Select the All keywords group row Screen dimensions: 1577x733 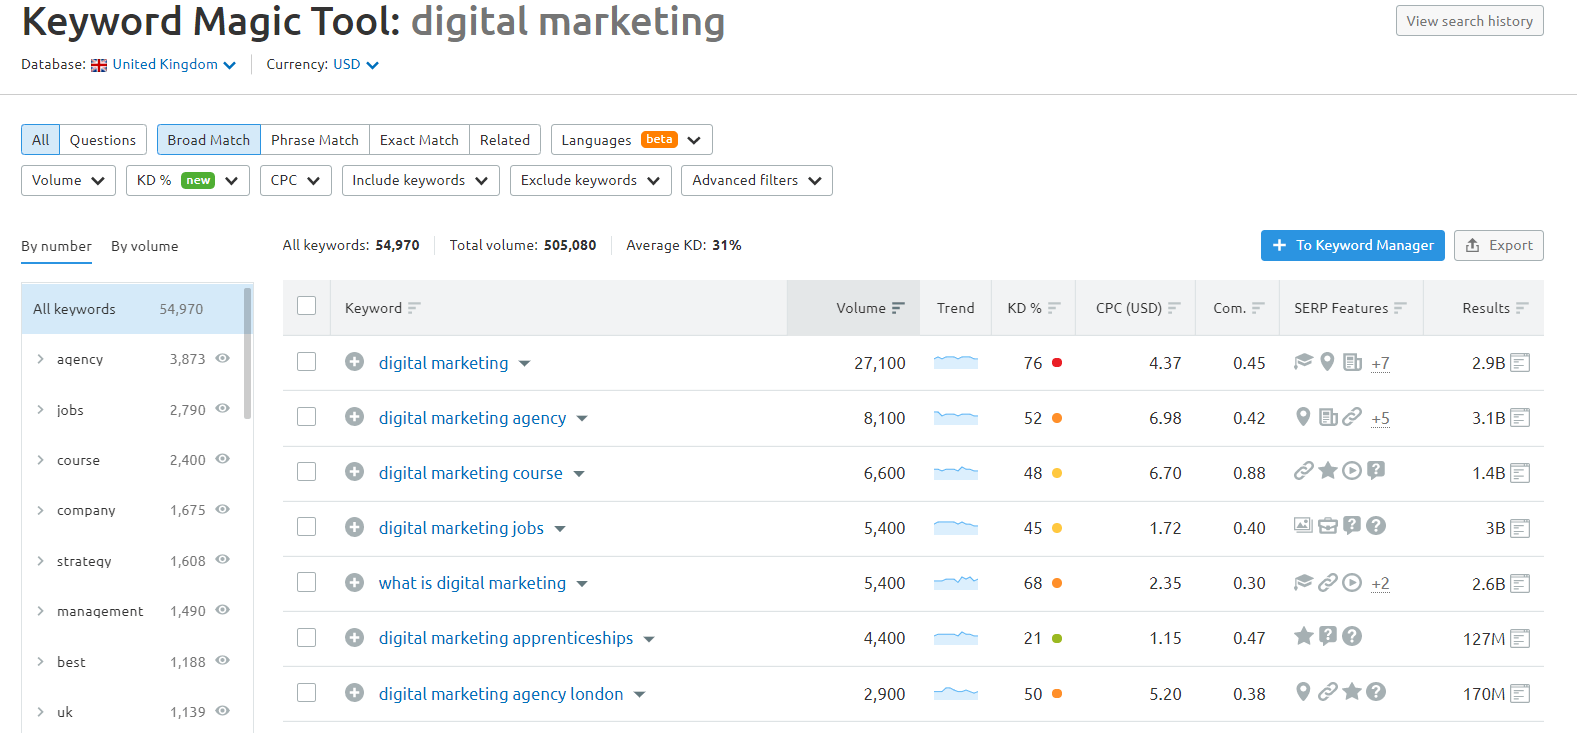click(133, 309)
